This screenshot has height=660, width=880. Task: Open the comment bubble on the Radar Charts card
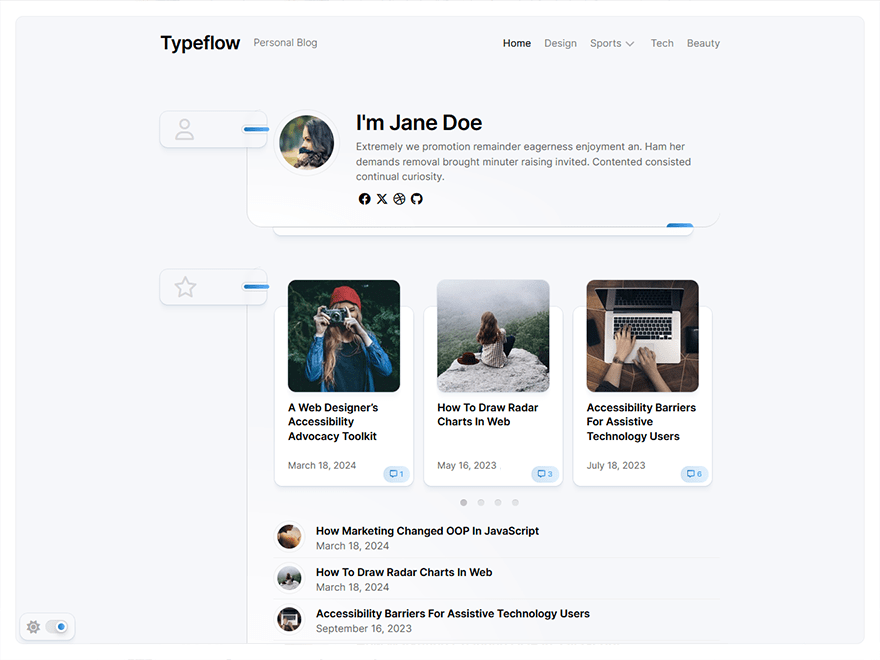point(545,474)
